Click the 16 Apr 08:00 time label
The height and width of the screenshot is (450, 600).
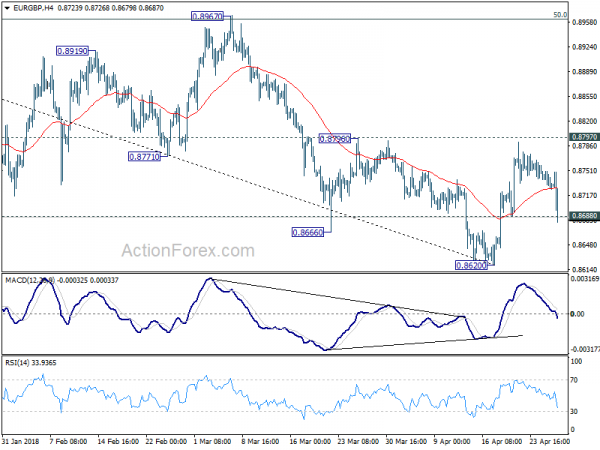(502, 441)
